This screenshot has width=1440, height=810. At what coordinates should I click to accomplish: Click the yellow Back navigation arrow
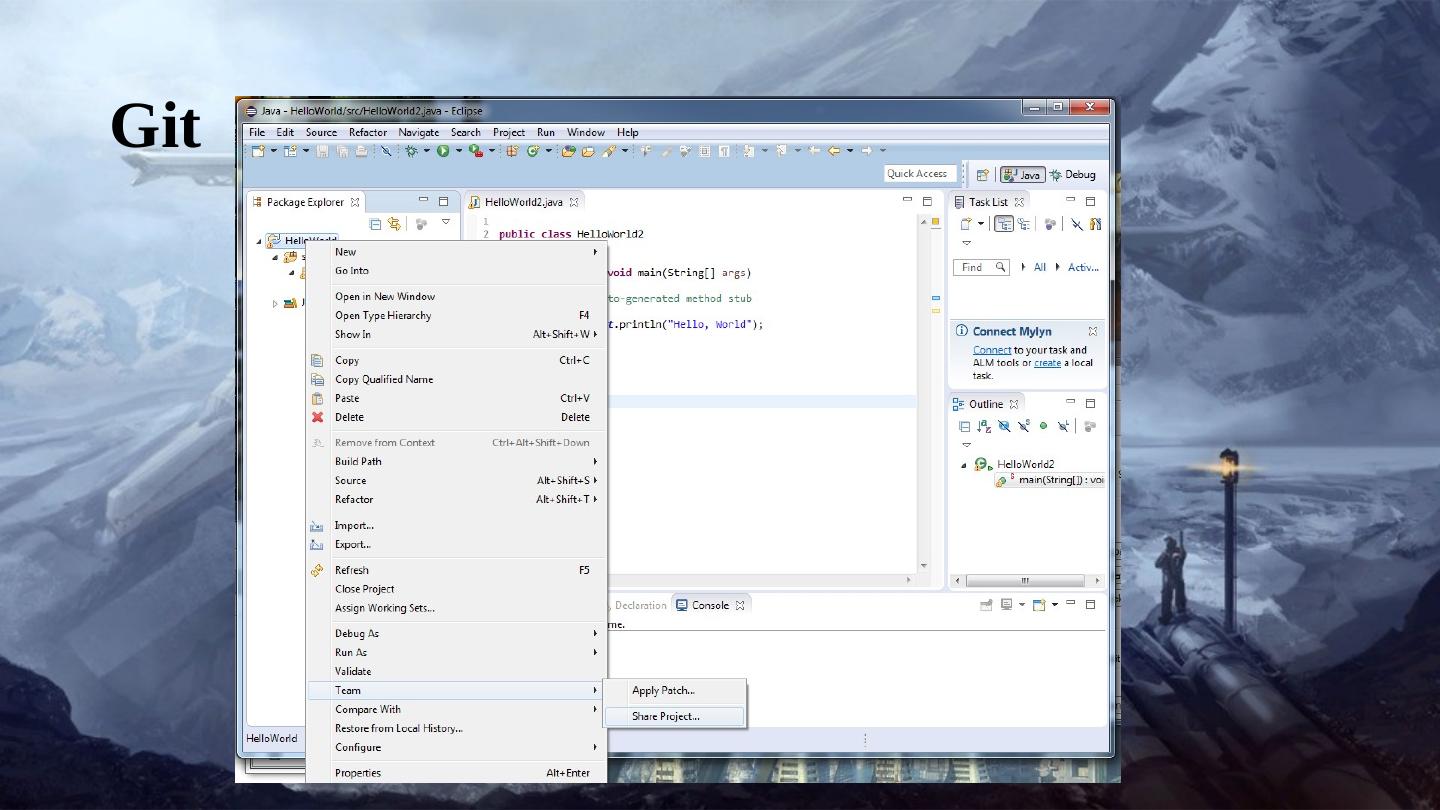833,151
